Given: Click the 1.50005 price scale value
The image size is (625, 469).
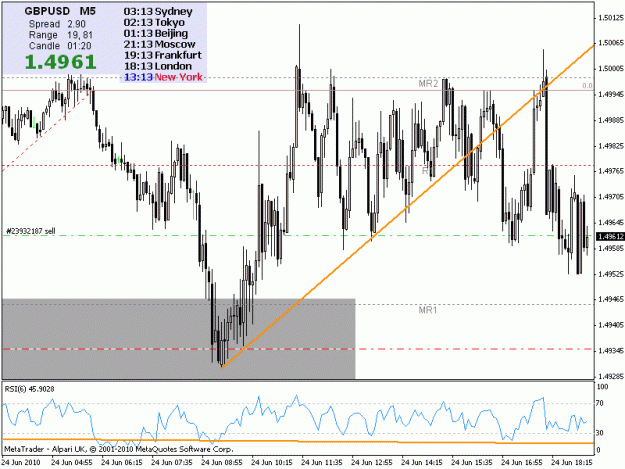Looking at the screenshot, I should click(x=611, y=69).
